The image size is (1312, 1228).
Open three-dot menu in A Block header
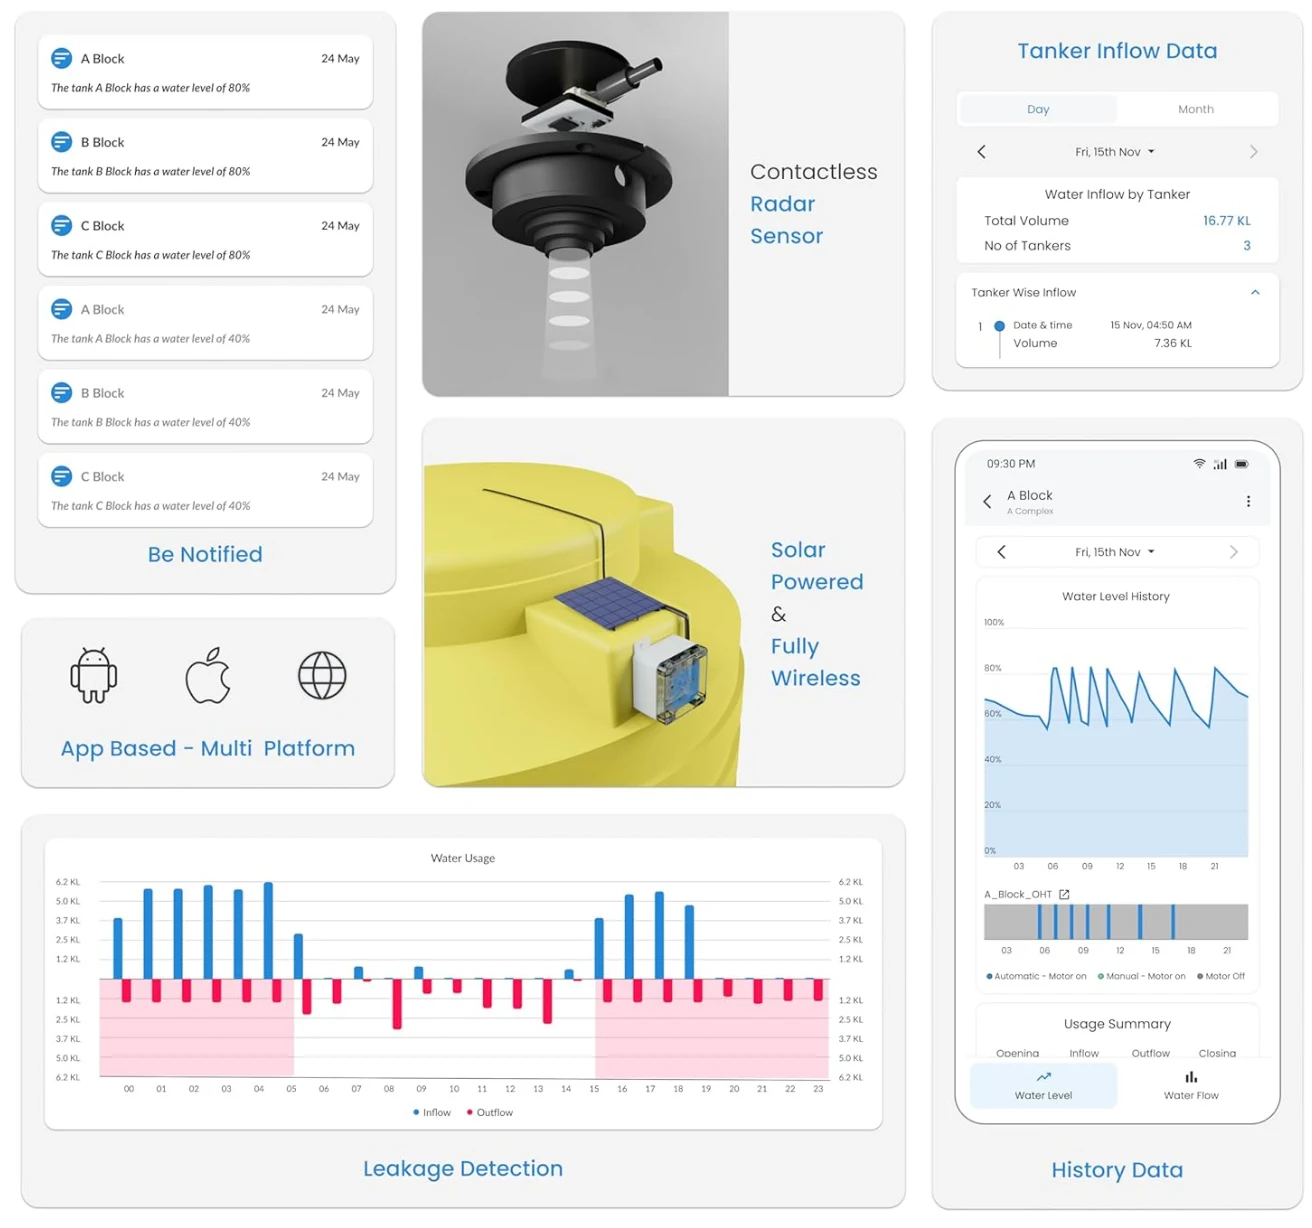pos(1248,501)
